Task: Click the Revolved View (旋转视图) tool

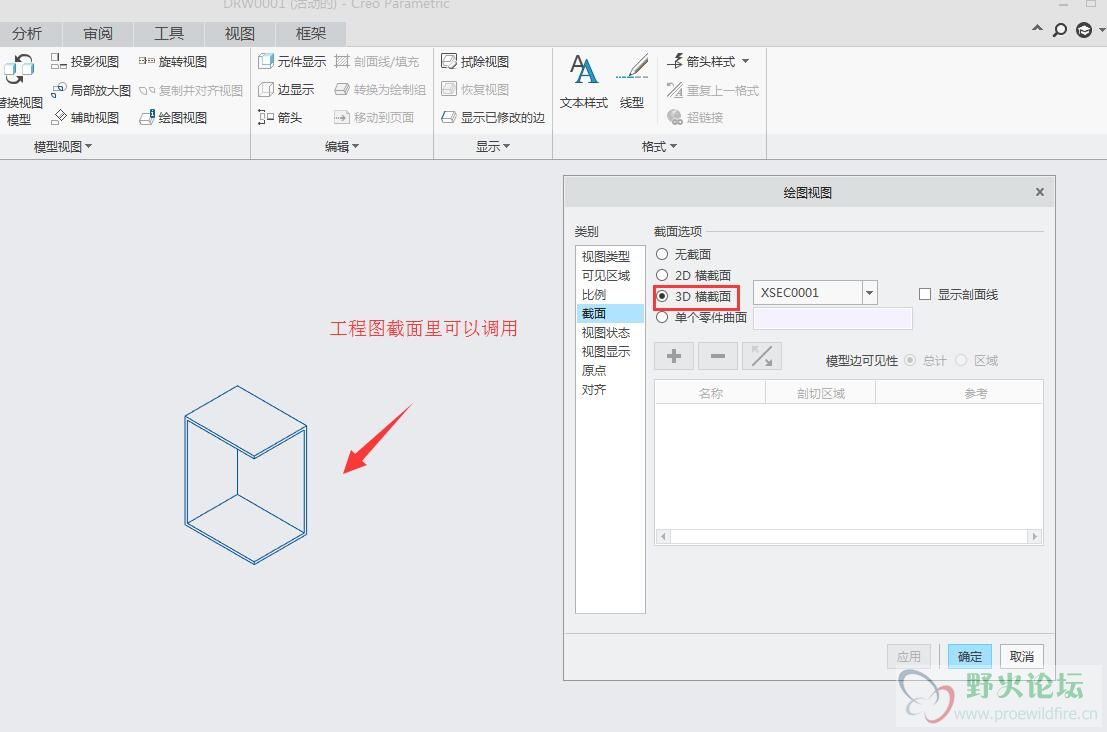Action: [173, 61]
